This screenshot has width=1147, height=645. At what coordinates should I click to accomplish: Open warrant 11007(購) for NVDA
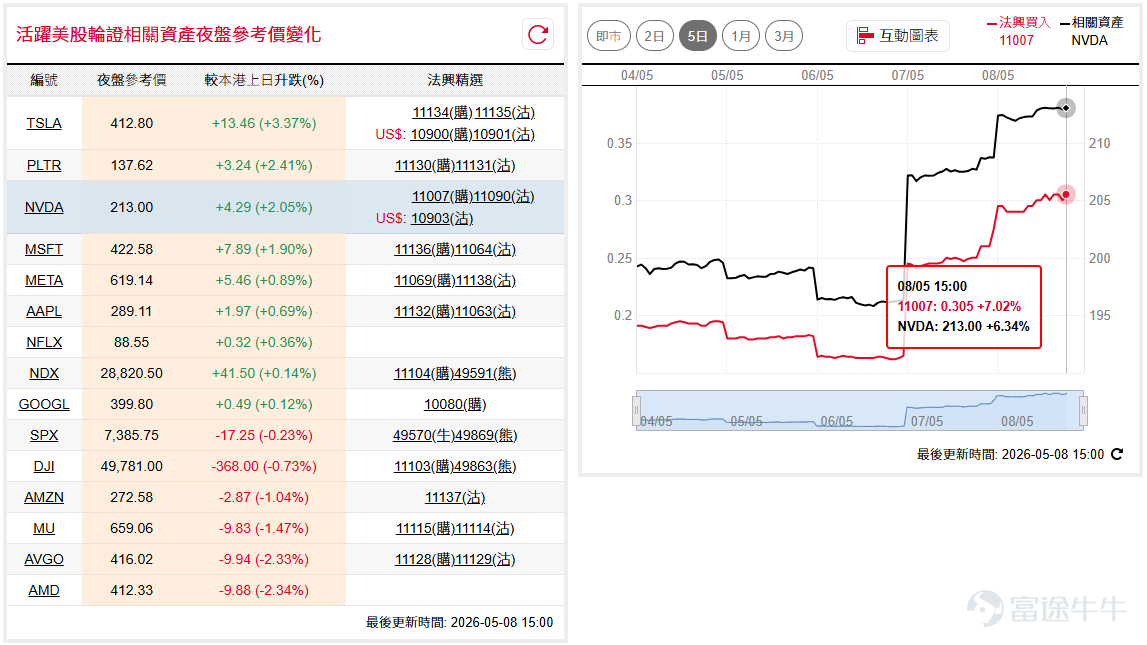(x=442, y=196)
